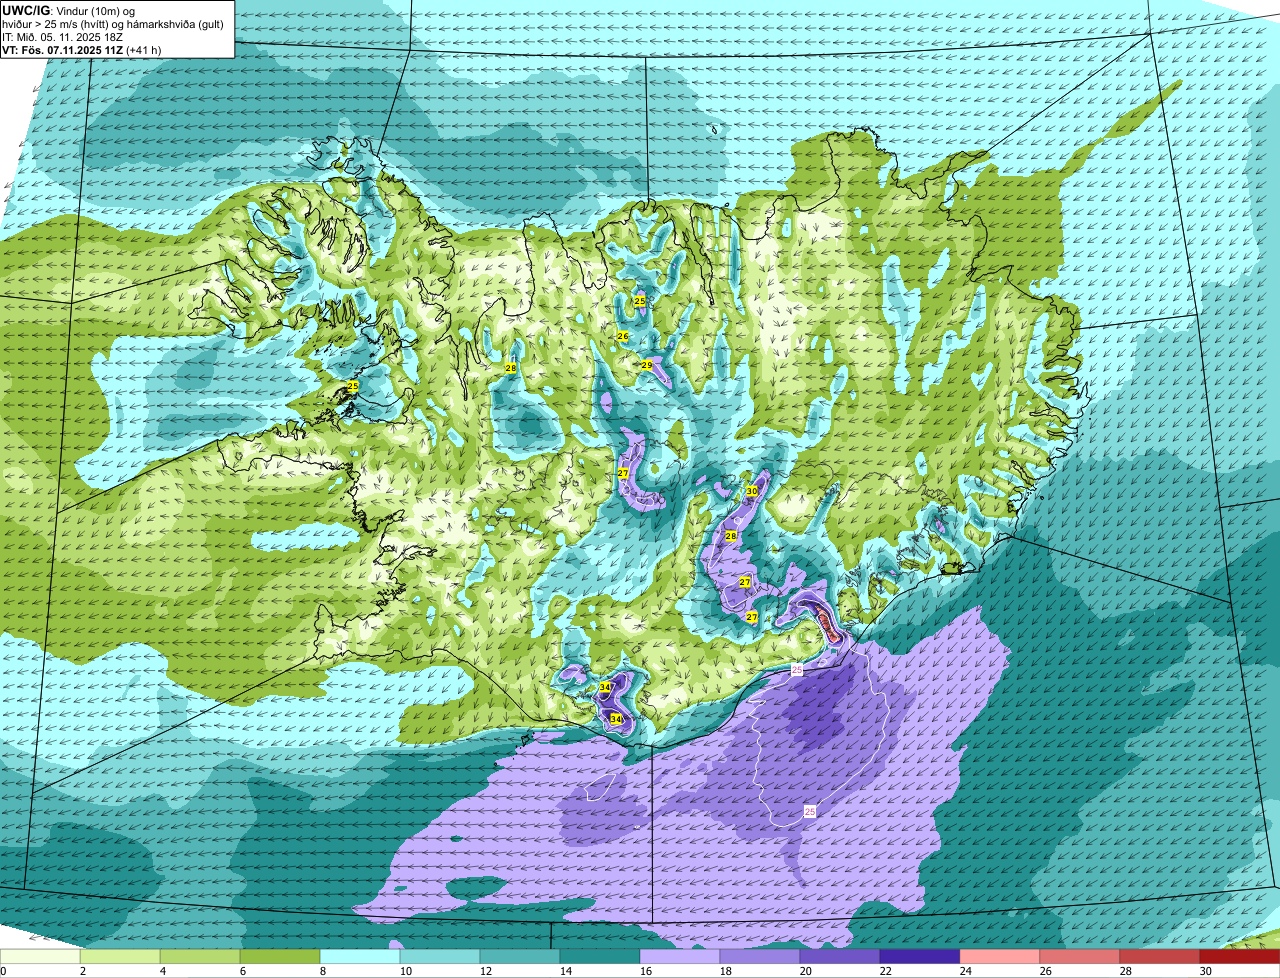The image size is (1280, 978).
Task: Click the yellow "30" gust label on map
Action: tap(752, 491)
